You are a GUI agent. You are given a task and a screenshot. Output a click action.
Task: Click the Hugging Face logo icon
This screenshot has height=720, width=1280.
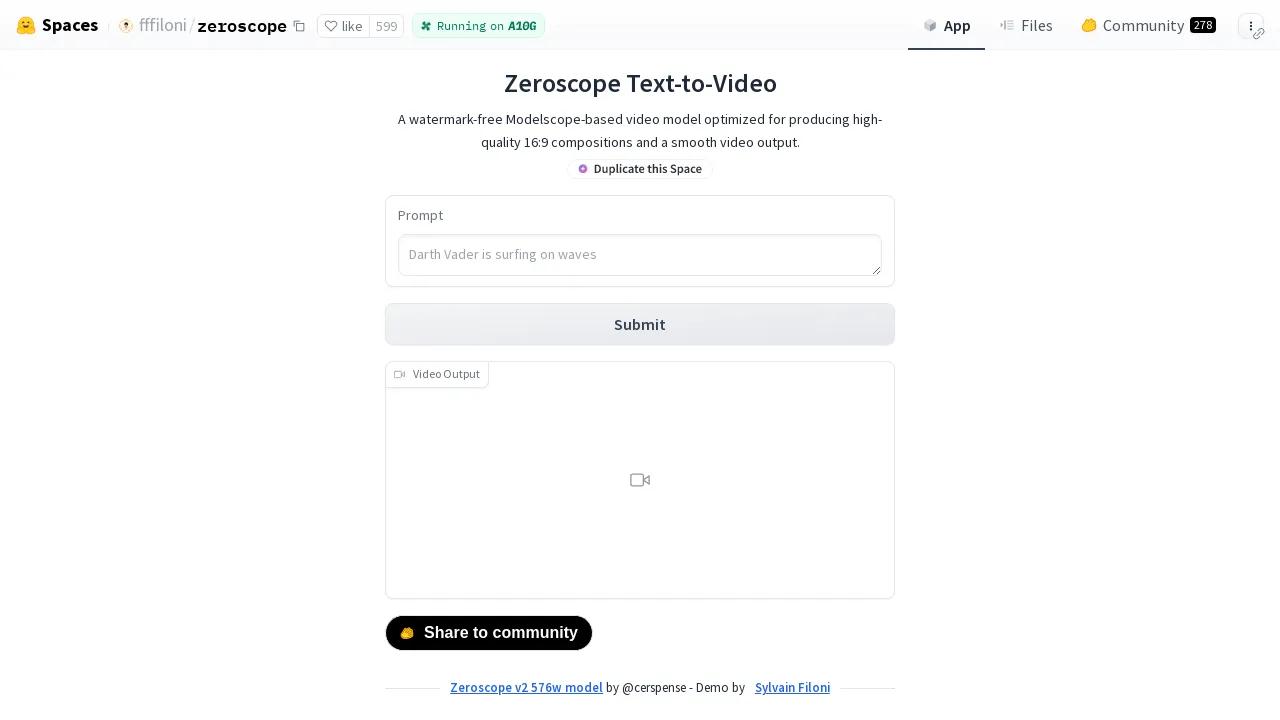point(26,26)
